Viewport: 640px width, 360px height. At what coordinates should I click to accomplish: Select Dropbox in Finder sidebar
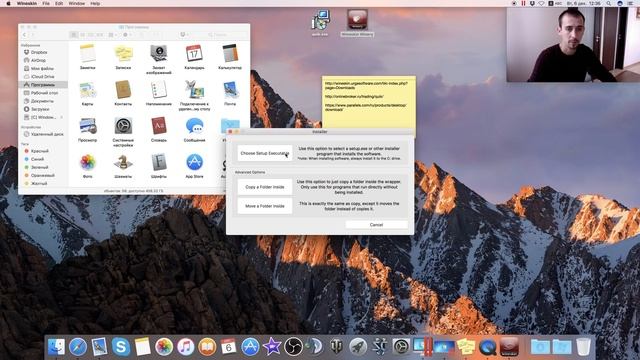(x=39, y=52)
